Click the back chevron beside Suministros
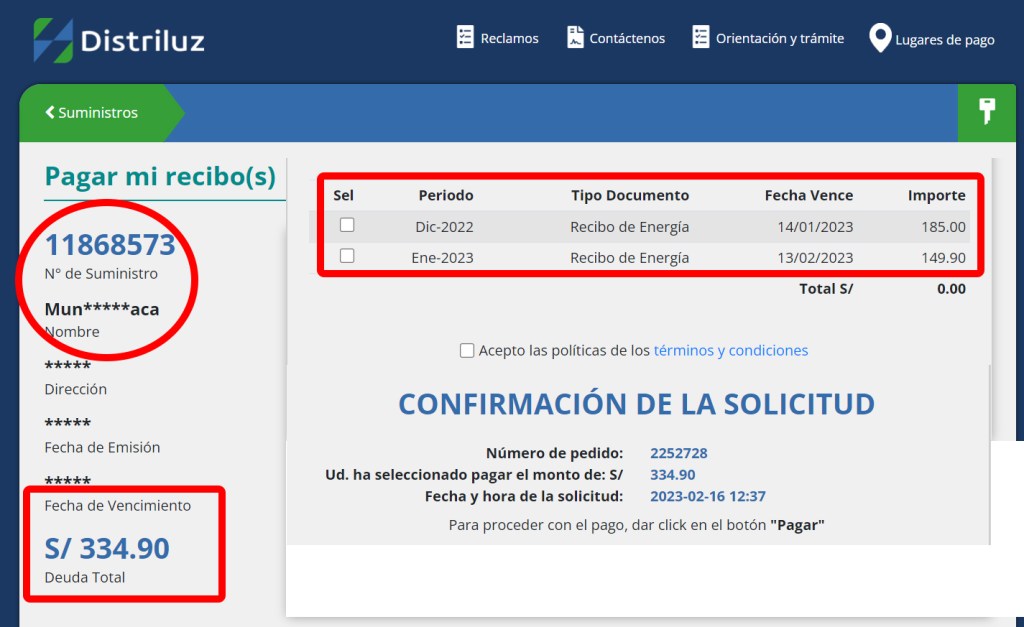Screen dimensions: 1024x627 [50, 113]
